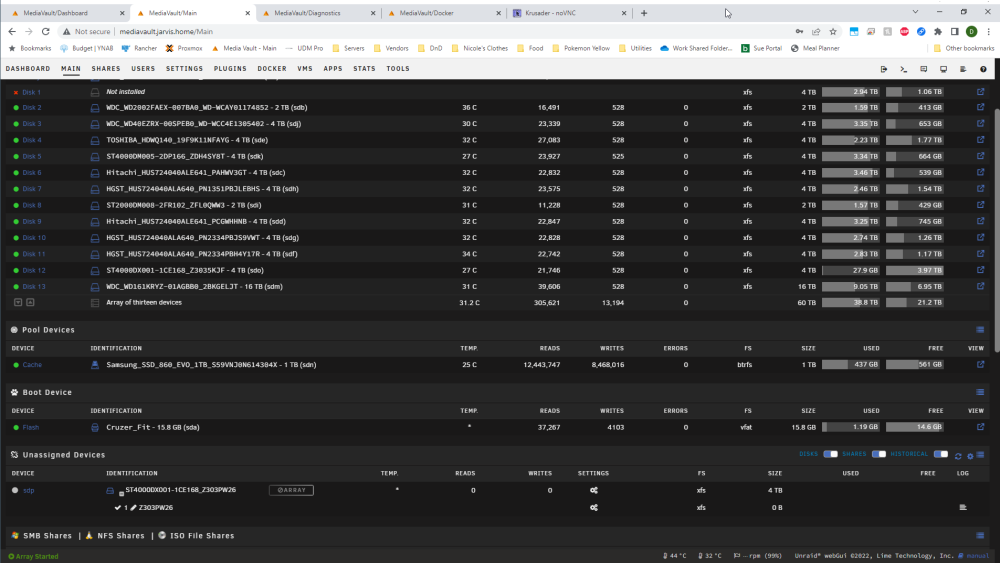Open Boot Device section menu icon
Screen dimensions: 1000x563
click(x=980, y=392)
